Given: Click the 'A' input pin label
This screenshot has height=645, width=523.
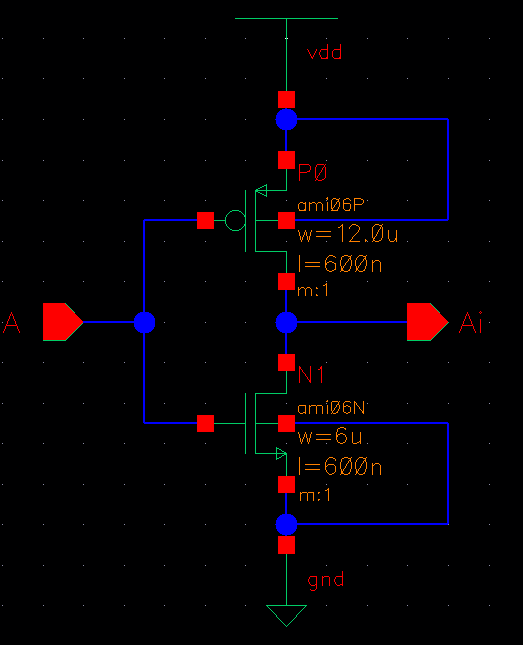Looking at the screenshot, I should [11, 322].
